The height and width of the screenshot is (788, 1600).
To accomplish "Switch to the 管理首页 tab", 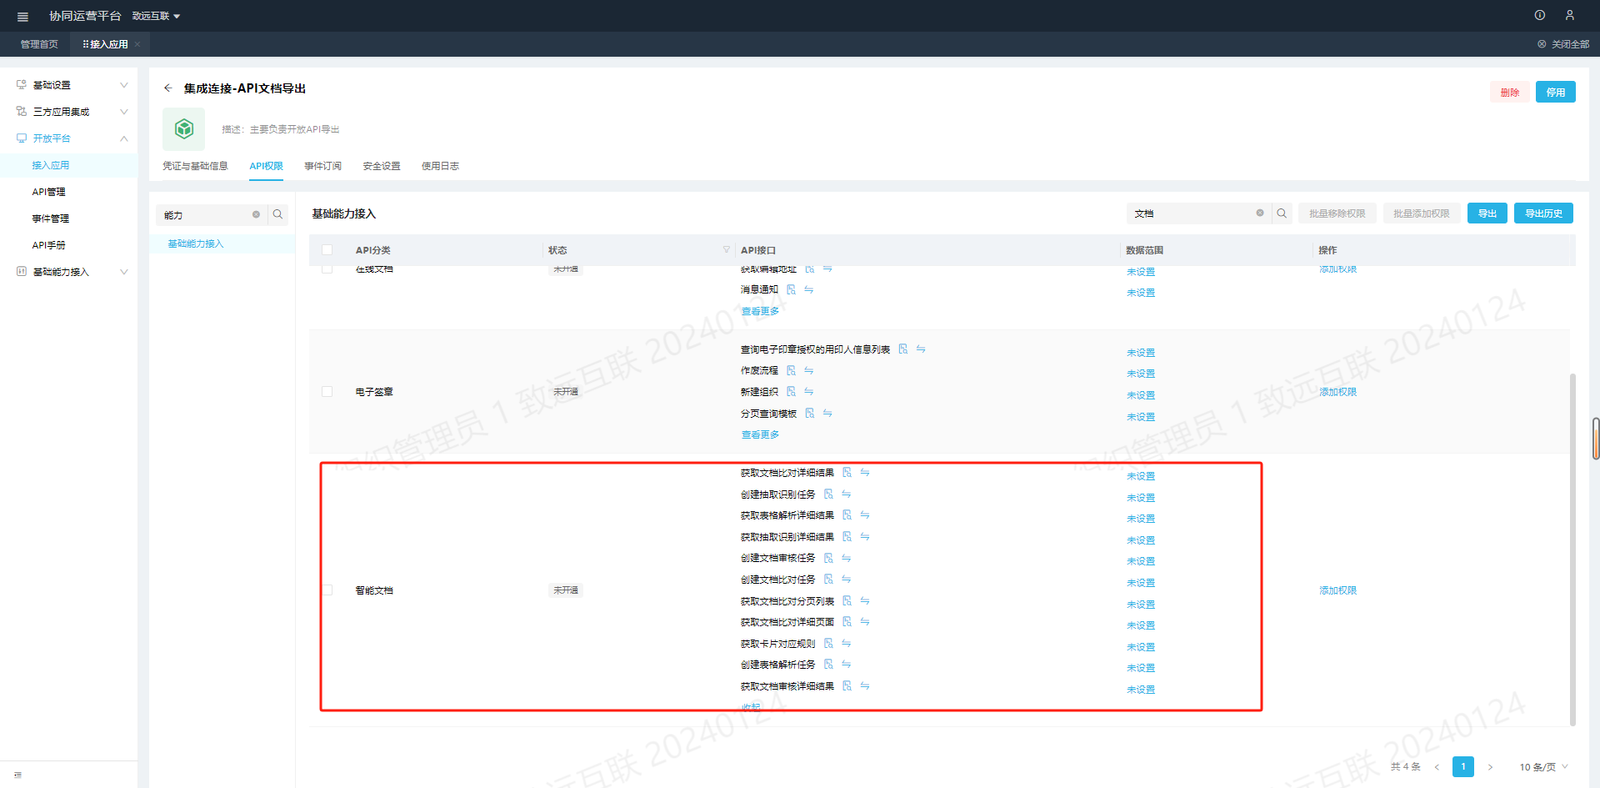I will tap(39, 44).
